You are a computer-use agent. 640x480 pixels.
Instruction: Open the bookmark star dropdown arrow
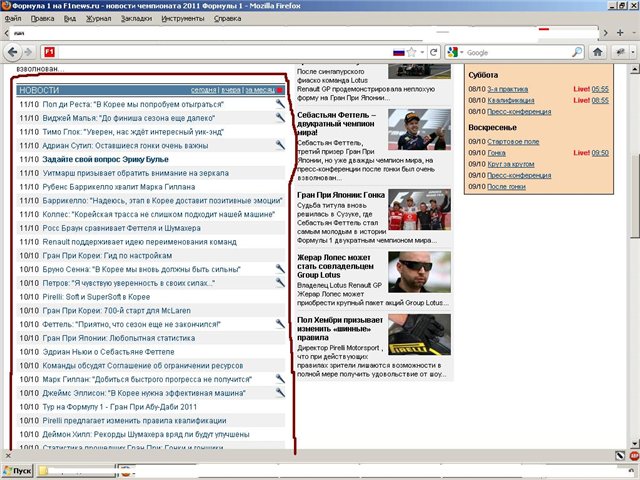[422, 52]
